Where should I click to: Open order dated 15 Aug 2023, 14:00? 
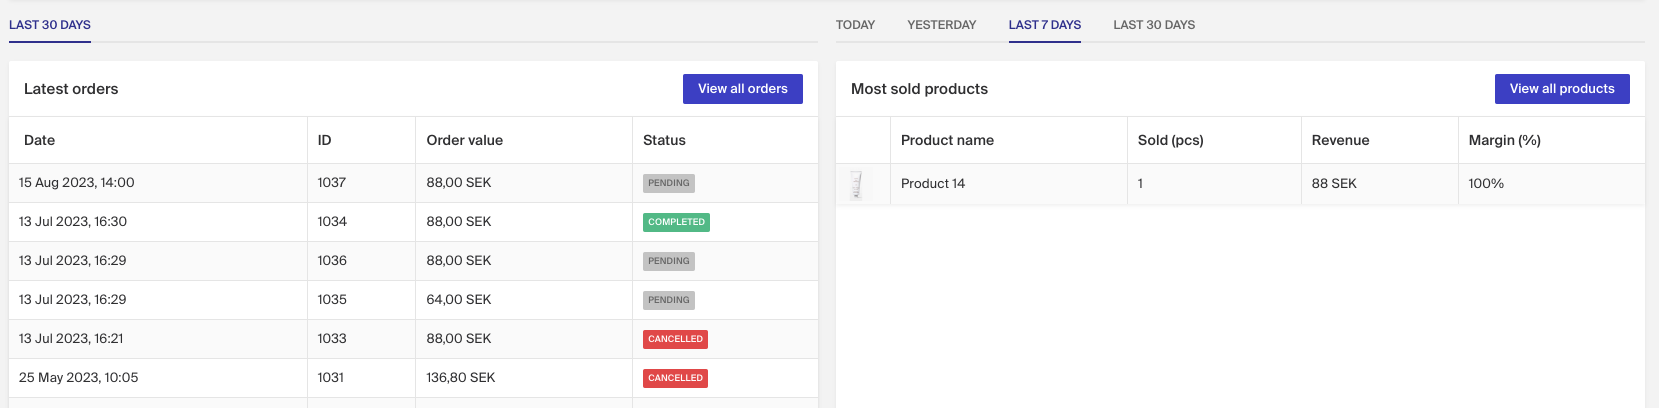(77, 183)
